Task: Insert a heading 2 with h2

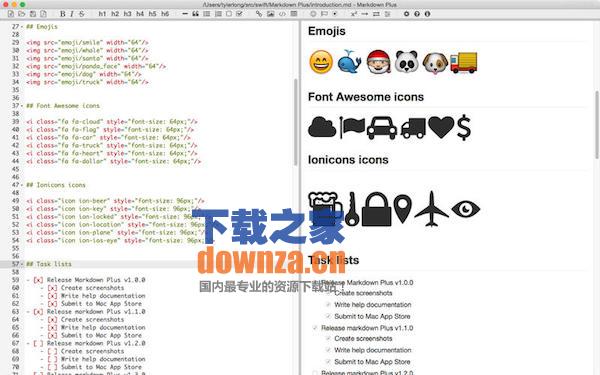Action: 115,14
